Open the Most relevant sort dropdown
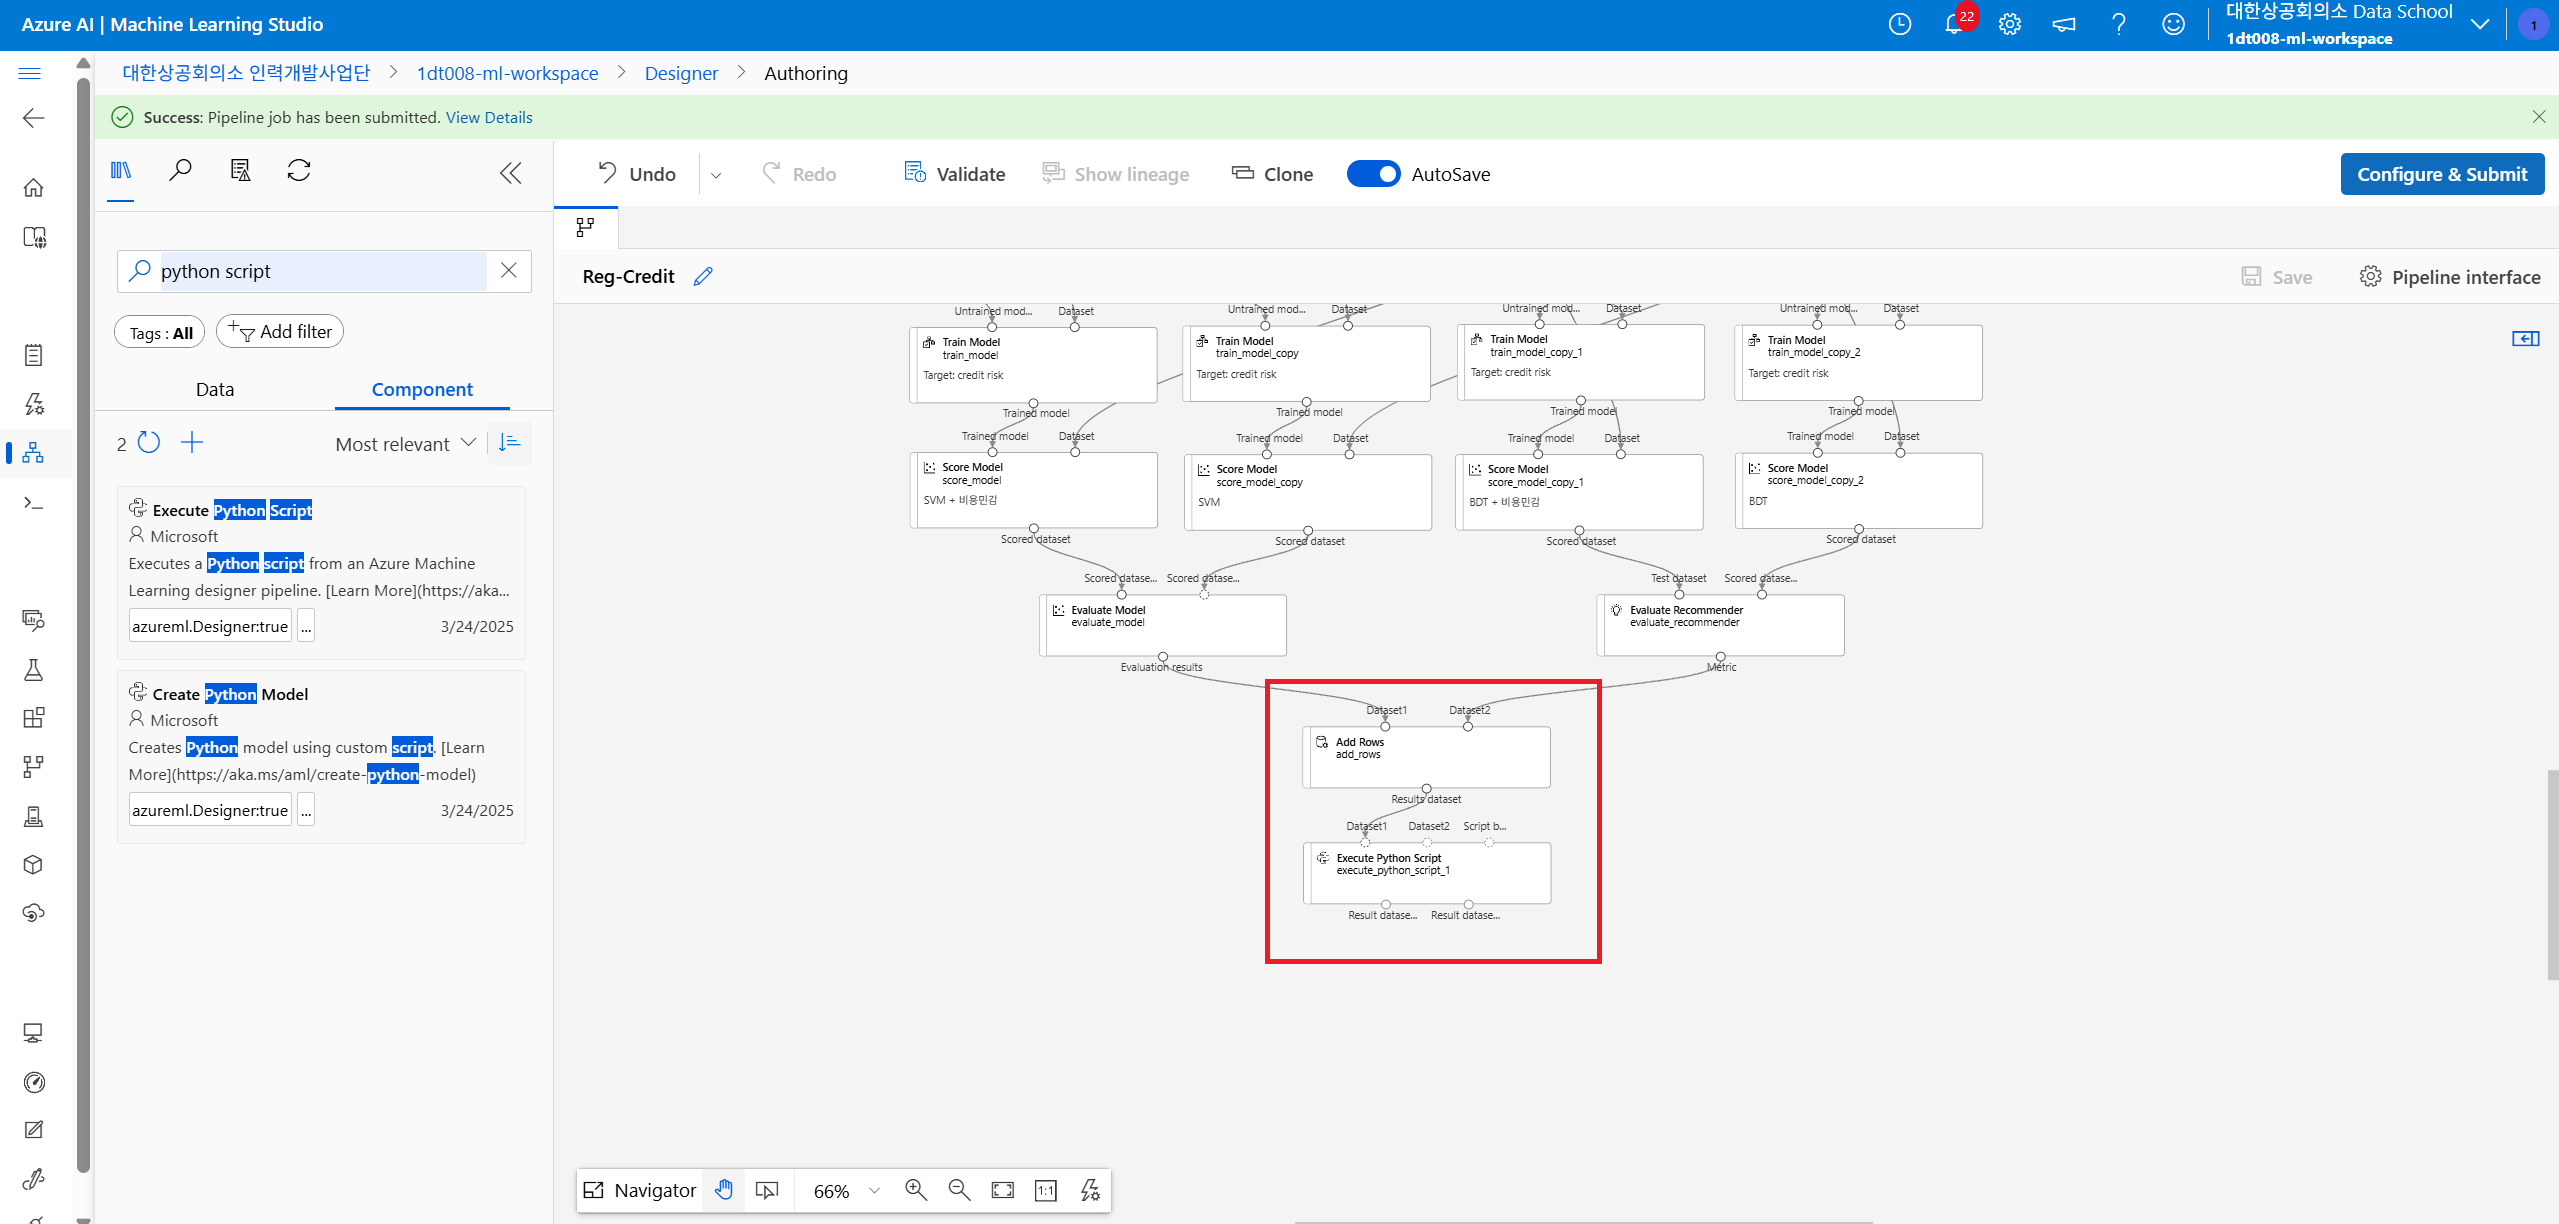This screenshot has width=2559, height=1224. click(x=405, y=444)
